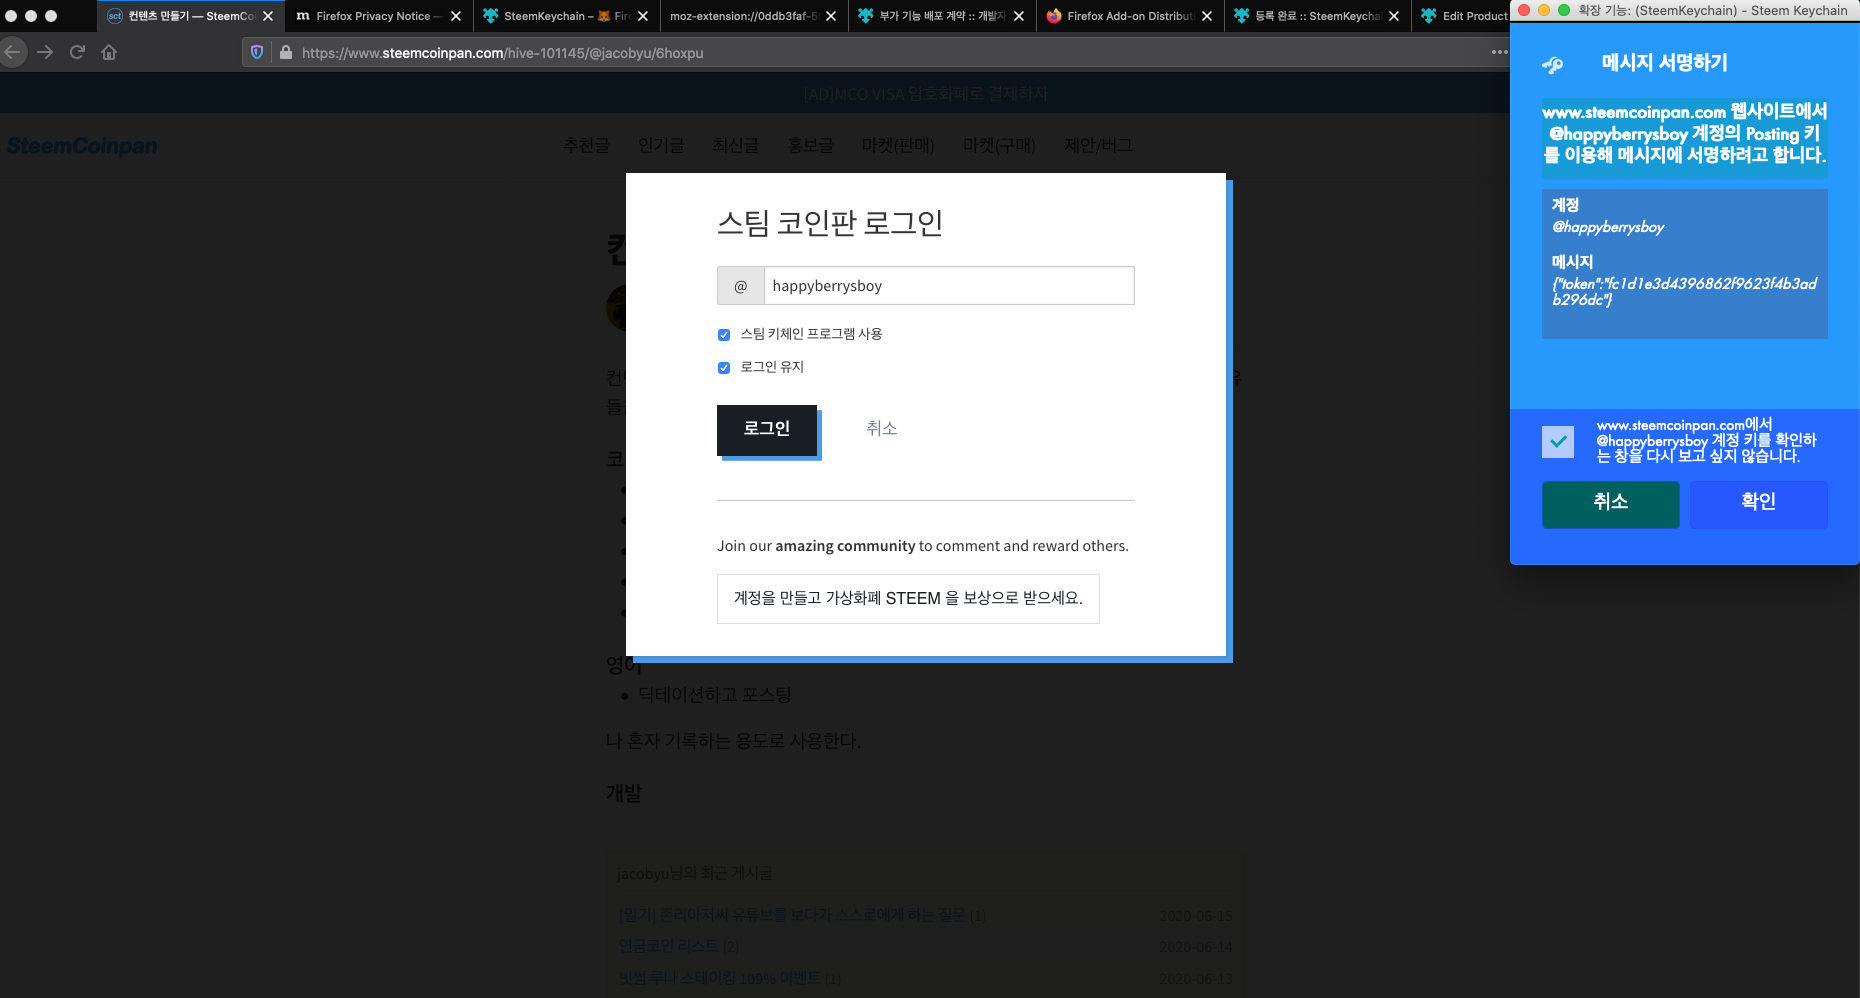Open tracking protection shield in address bar
The width and height of the screenshot is (1860, 998).
pos(257,52)
